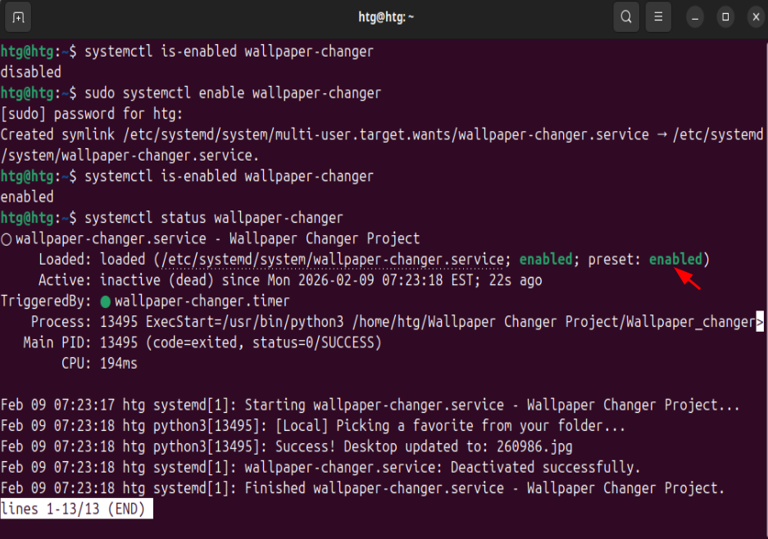Click the disabled output line
This screenshot has height=539, width=768.
click(31, 72)
